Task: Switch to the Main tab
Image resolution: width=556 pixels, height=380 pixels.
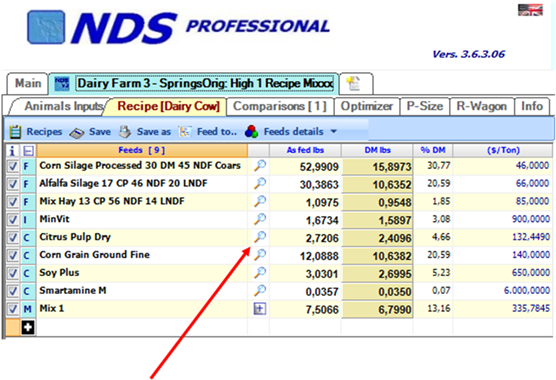Action: [x=28, y=84]
